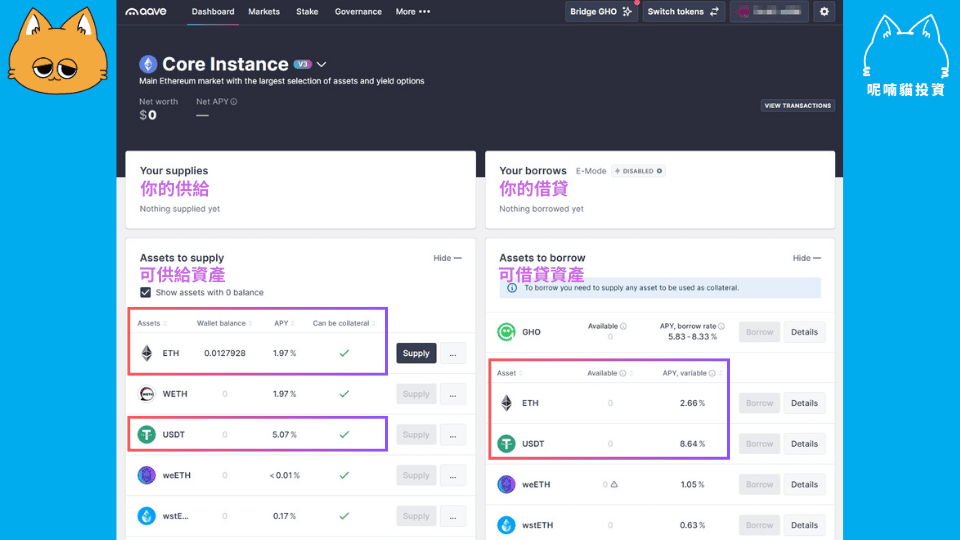The width and height of the screenshot is (960, 540).
Task: Click the ETH icon in Assets to borrow
Action: pyautogui.click(x=506, y=403)
